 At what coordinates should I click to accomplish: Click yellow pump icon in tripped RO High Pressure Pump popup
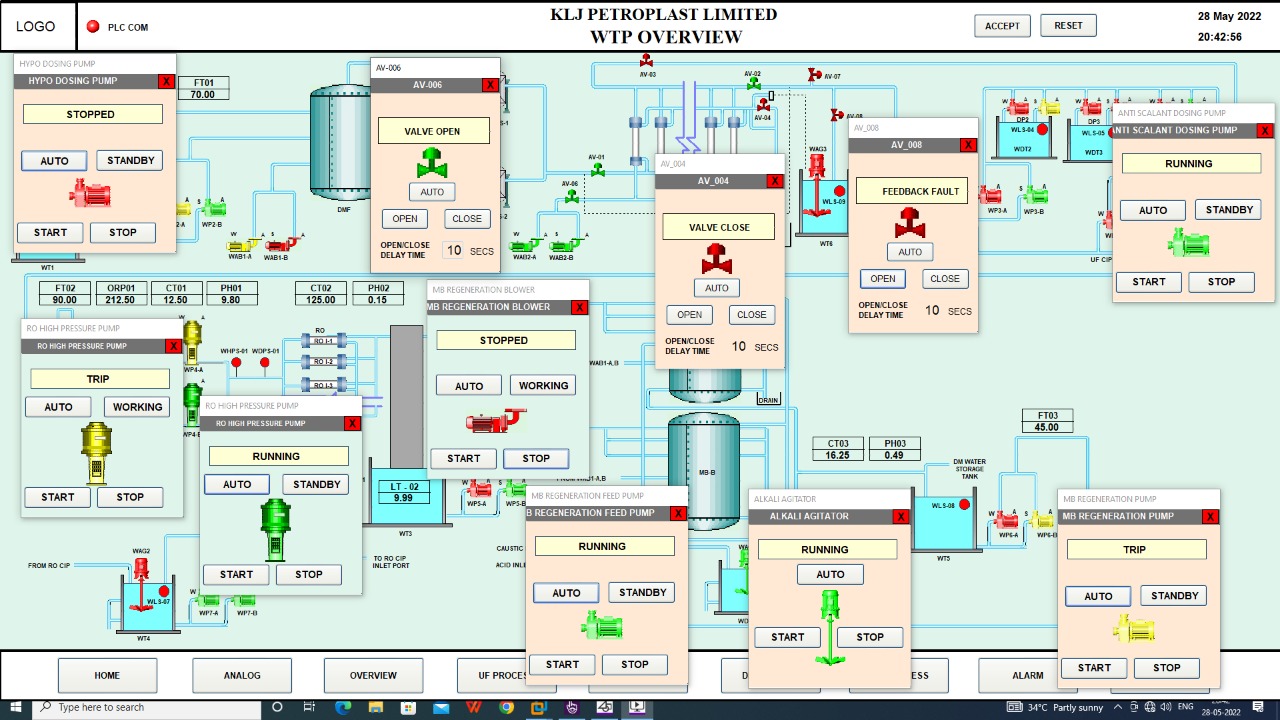click(x=97, y=452)
